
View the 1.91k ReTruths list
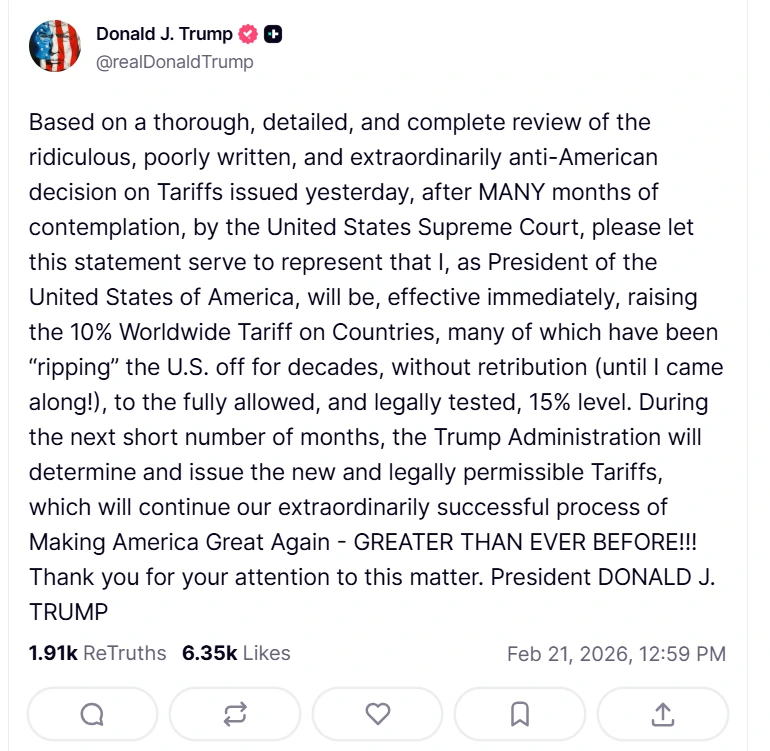pos(98,654)
